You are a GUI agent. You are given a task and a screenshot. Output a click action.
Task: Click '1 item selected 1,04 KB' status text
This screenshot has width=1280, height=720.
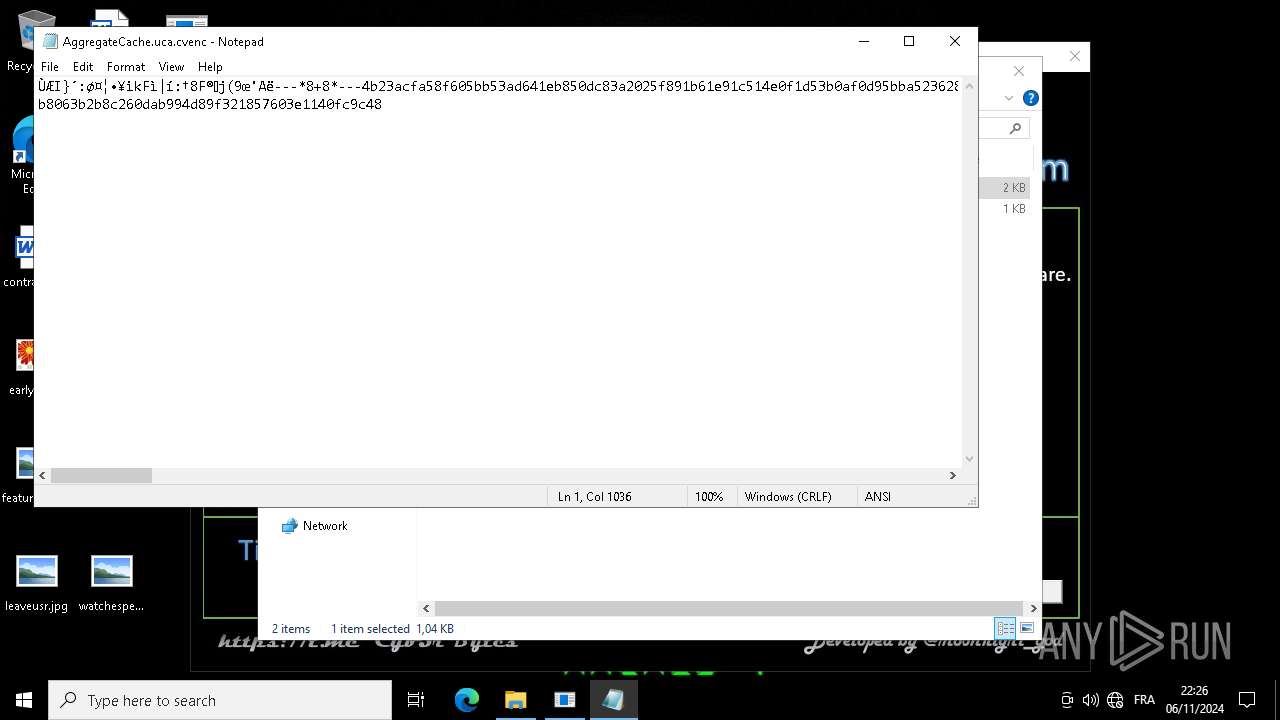392,629
